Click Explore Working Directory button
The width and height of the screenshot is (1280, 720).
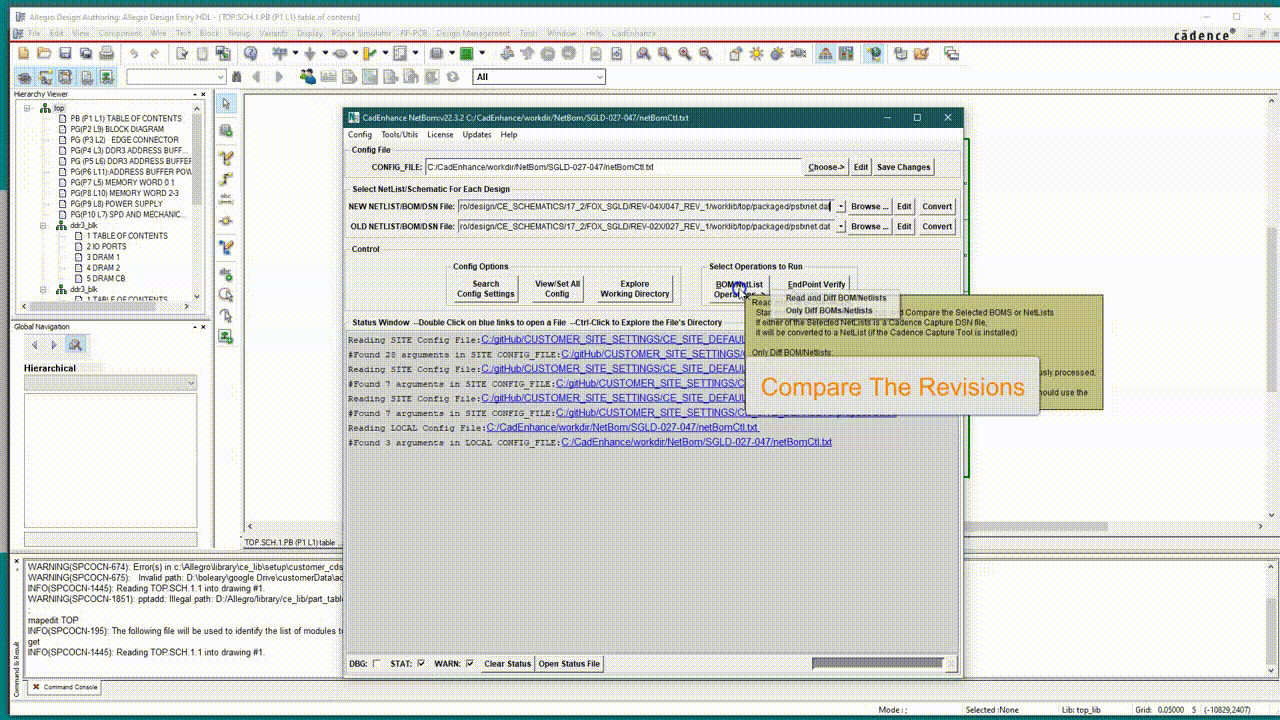[635, 289]
